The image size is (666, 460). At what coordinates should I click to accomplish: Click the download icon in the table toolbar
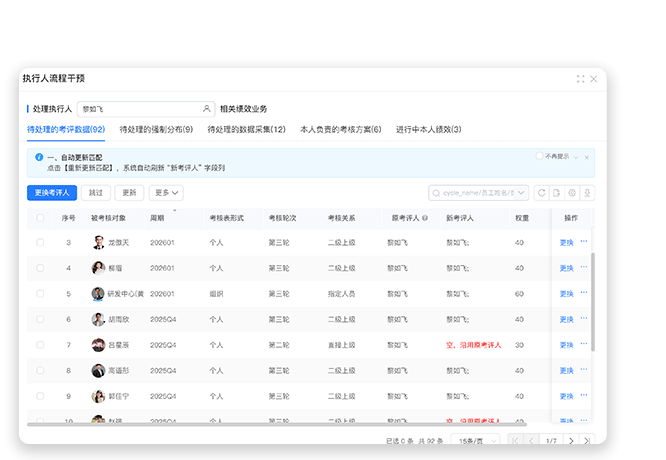click(x=588, y=193)
